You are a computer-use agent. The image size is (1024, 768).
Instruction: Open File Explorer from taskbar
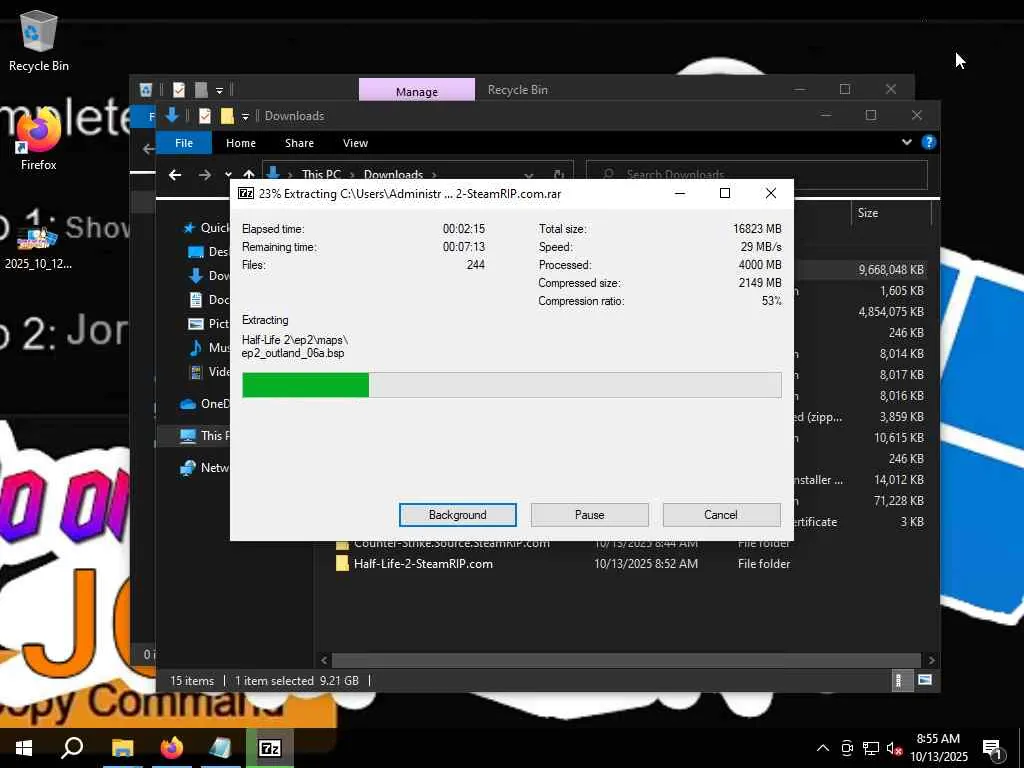pos(122,748)
